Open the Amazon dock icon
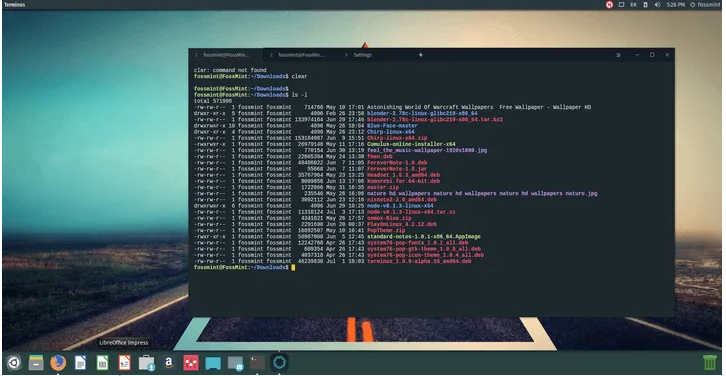726x376 pixels. (x=169, y=362)
